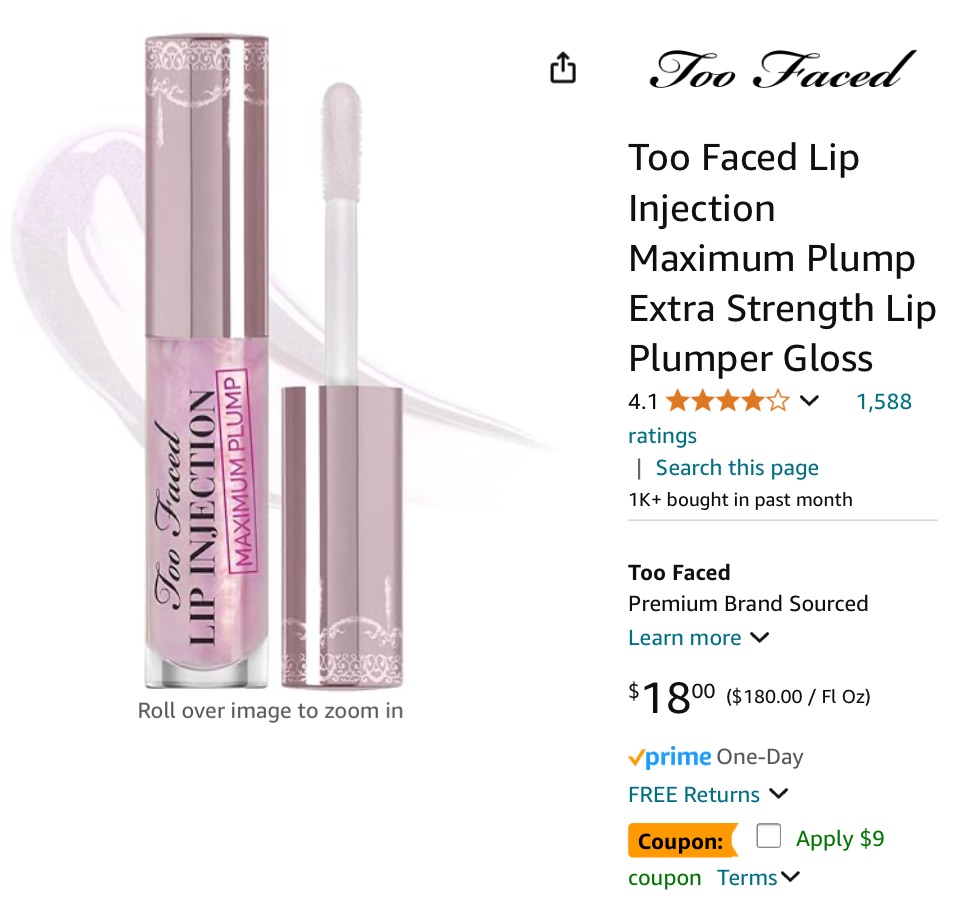953x905 pixels.
Task: Open the FREE Returns link
Action: coord(694,795)
